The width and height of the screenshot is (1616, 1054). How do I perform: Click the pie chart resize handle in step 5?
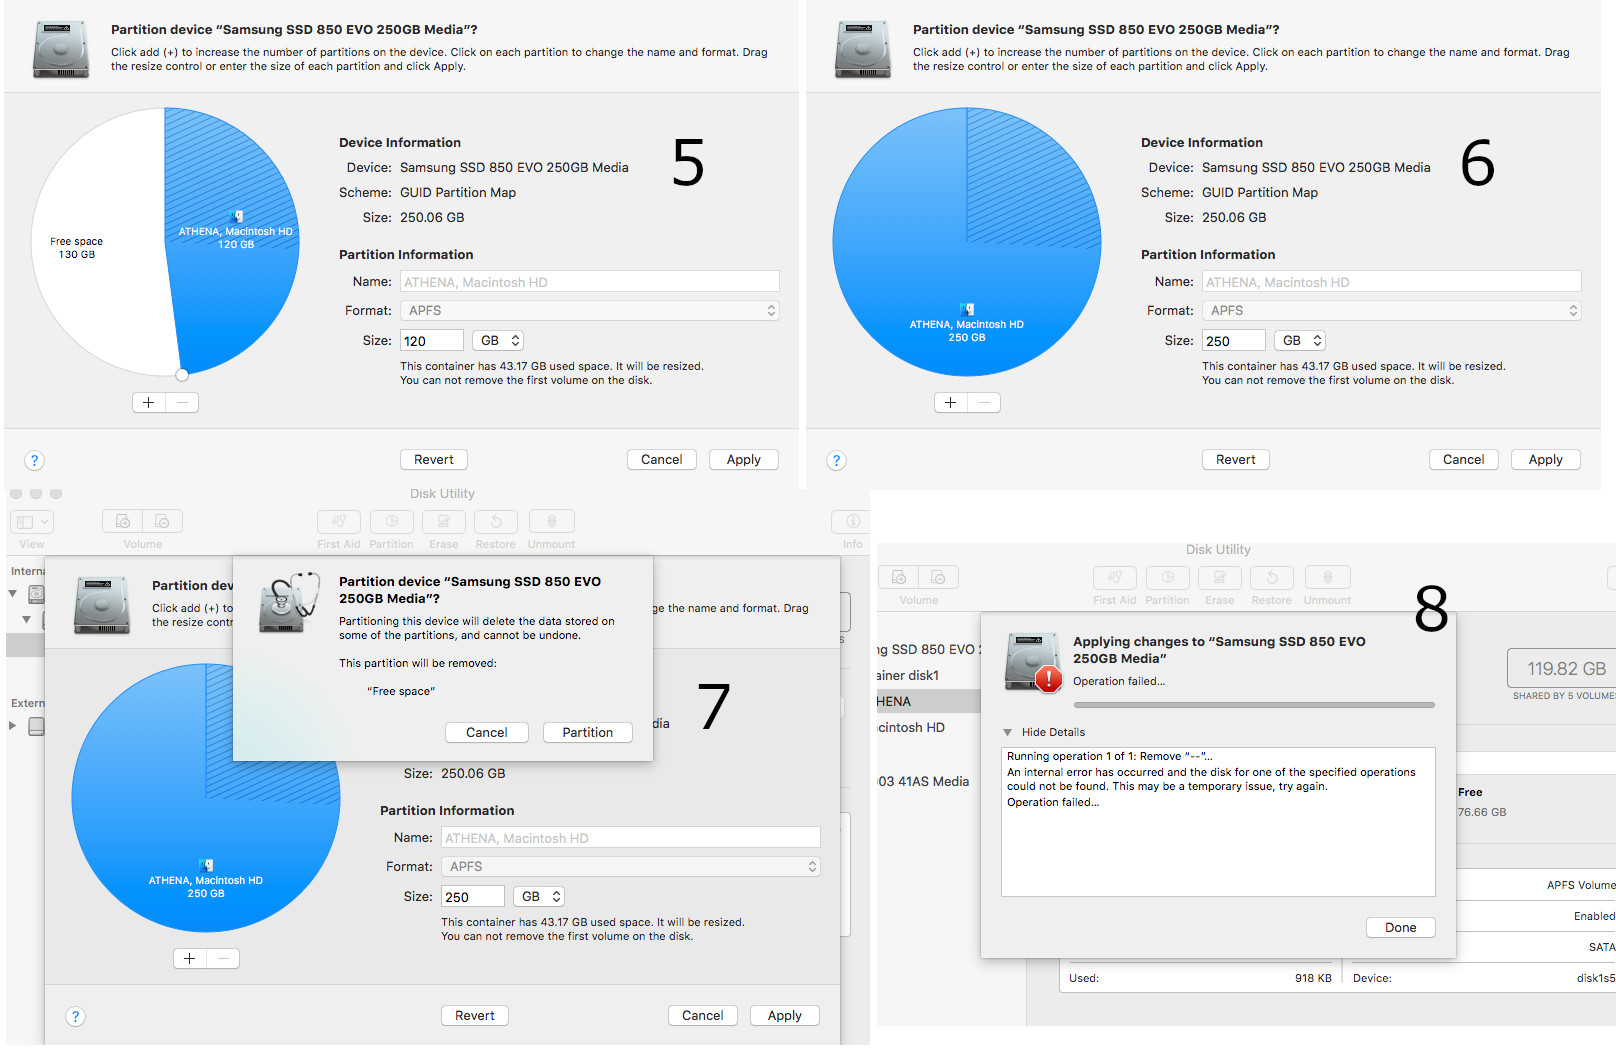(x=182, y=375)
